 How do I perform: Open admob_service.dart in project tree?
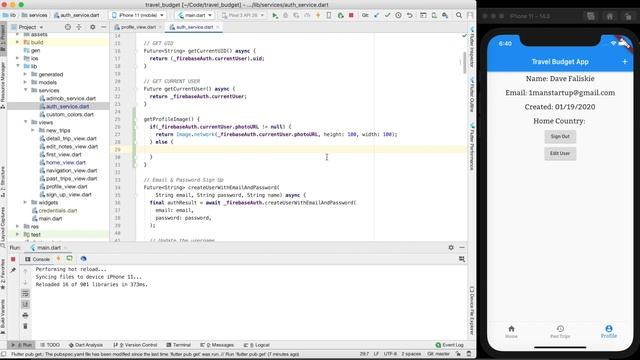[x=67, y=98]
